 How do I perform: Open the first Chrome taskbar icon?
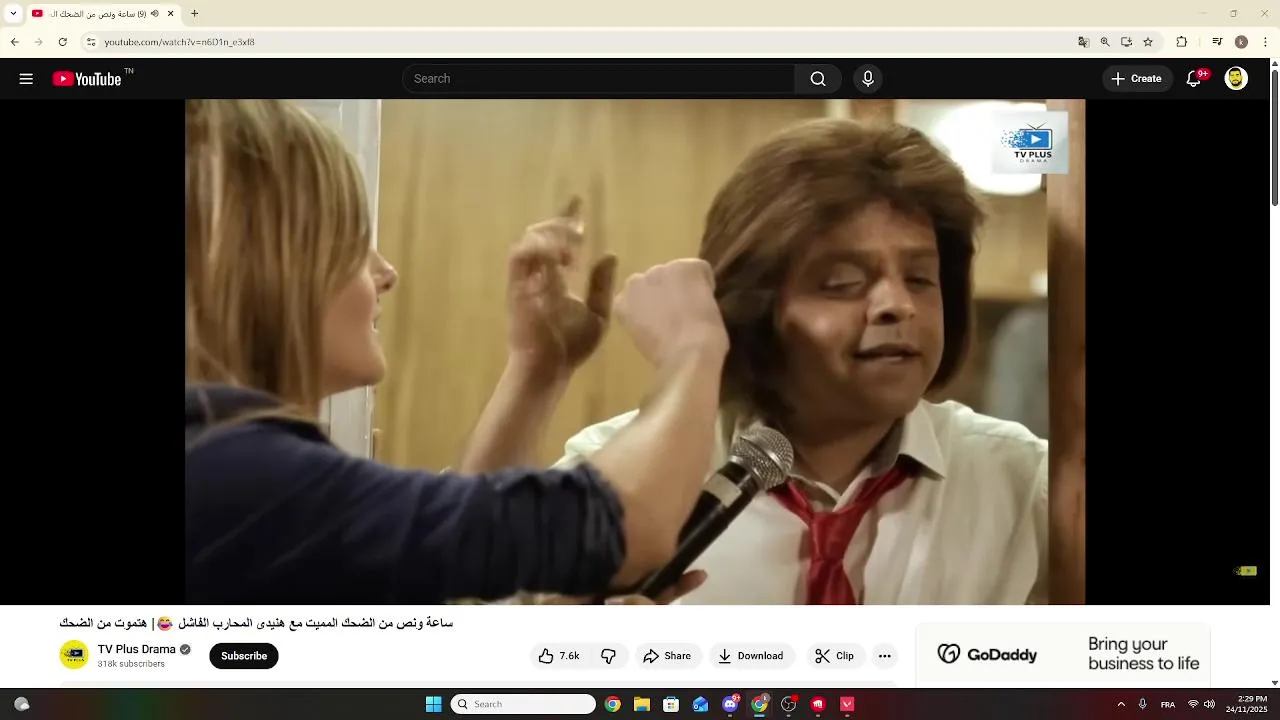[x=613, y=704]
